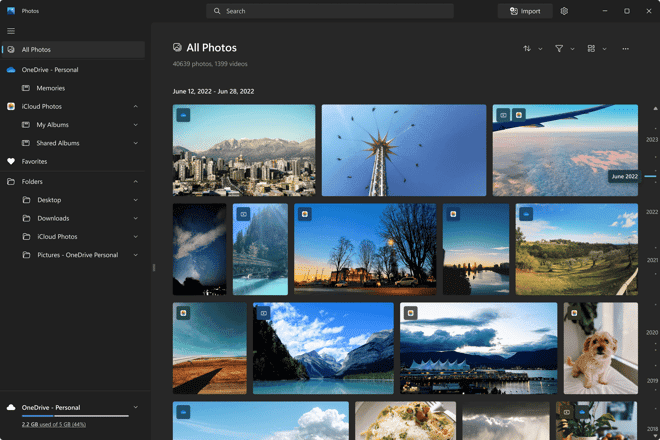The image size is (660, 440).
Task: Toggle the hamburger navigation menu
Action: click(x=11, y=30)
